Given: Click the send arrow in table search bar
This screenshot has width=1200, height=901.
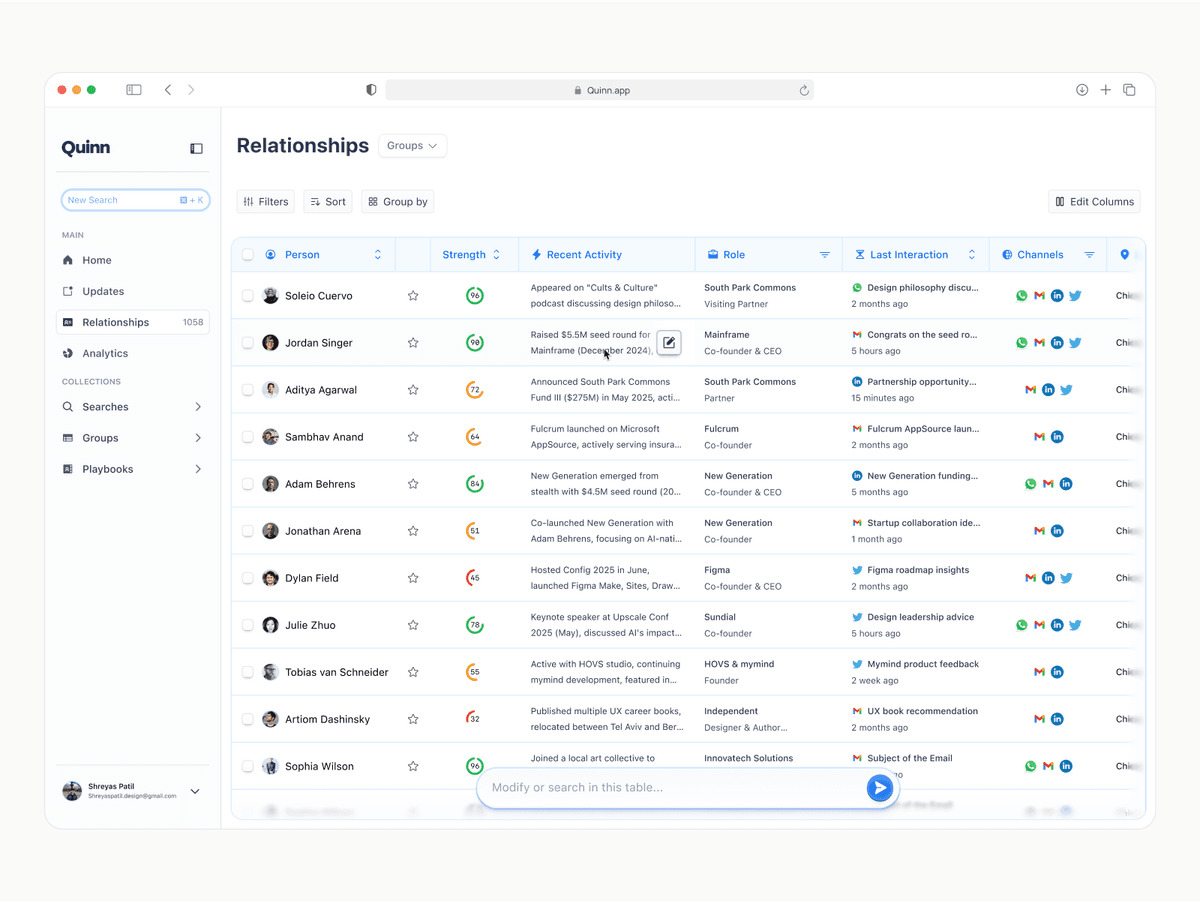Looking at the screenshot, I should coord(879,788).
